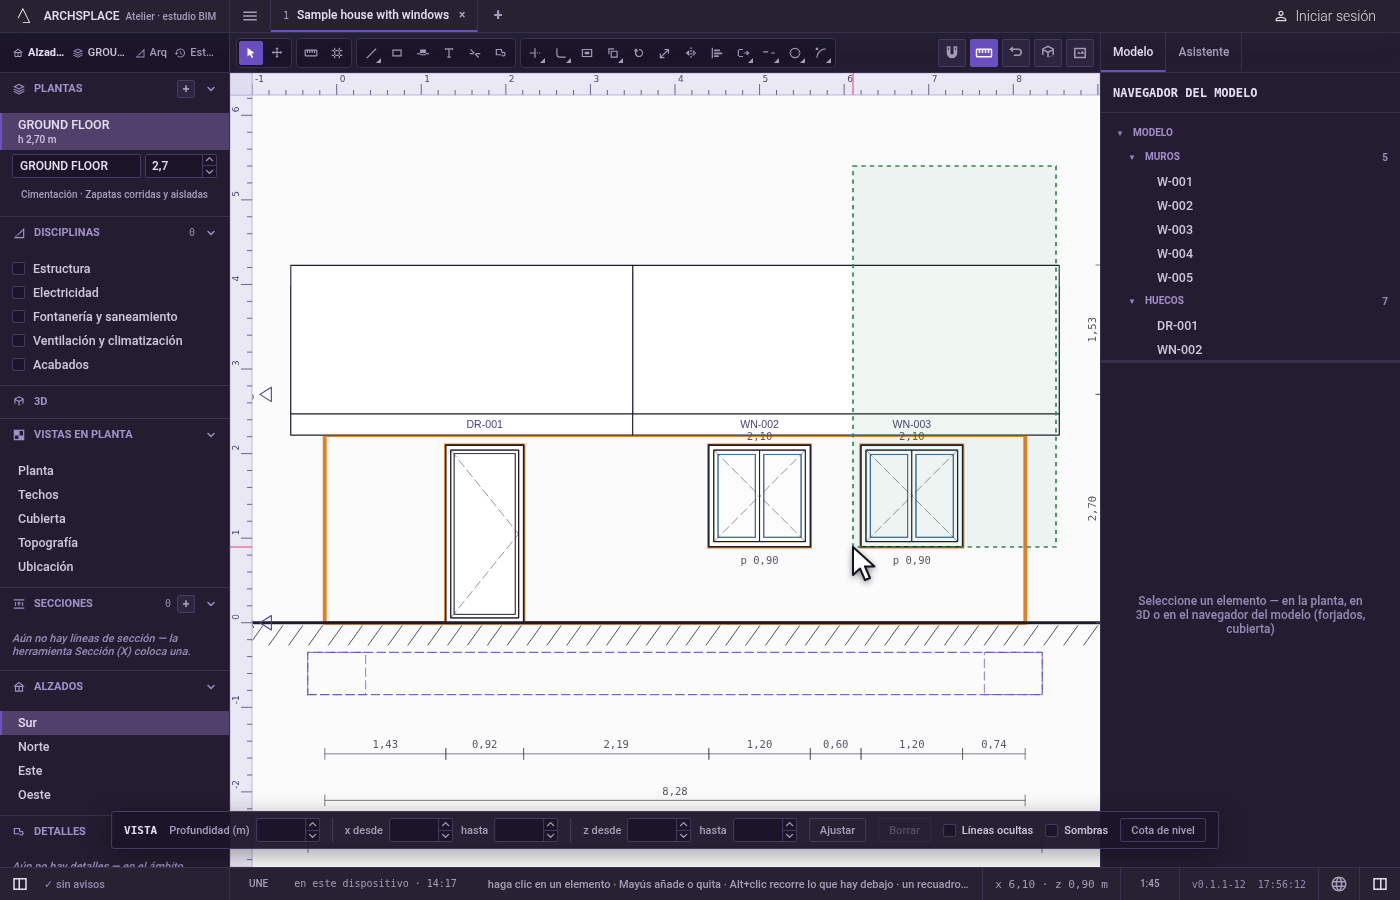
Task: Click the undo arrow icon
Action: [x=1016, y=53]
